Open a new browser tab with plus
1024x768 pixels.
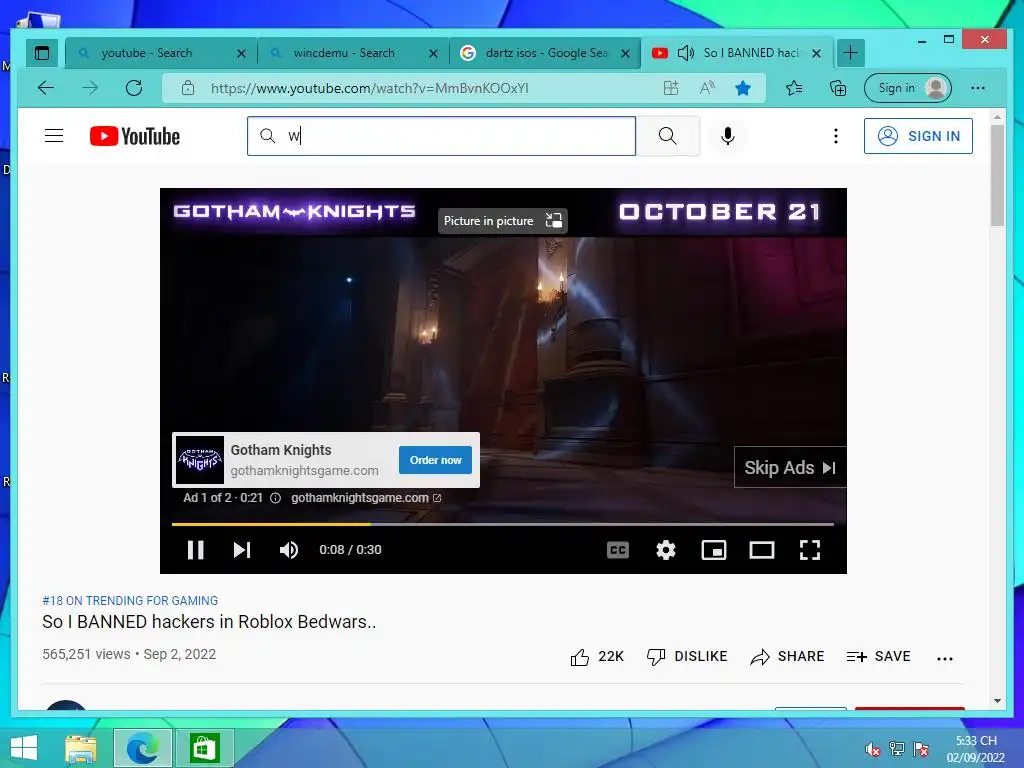click(850, 53)
